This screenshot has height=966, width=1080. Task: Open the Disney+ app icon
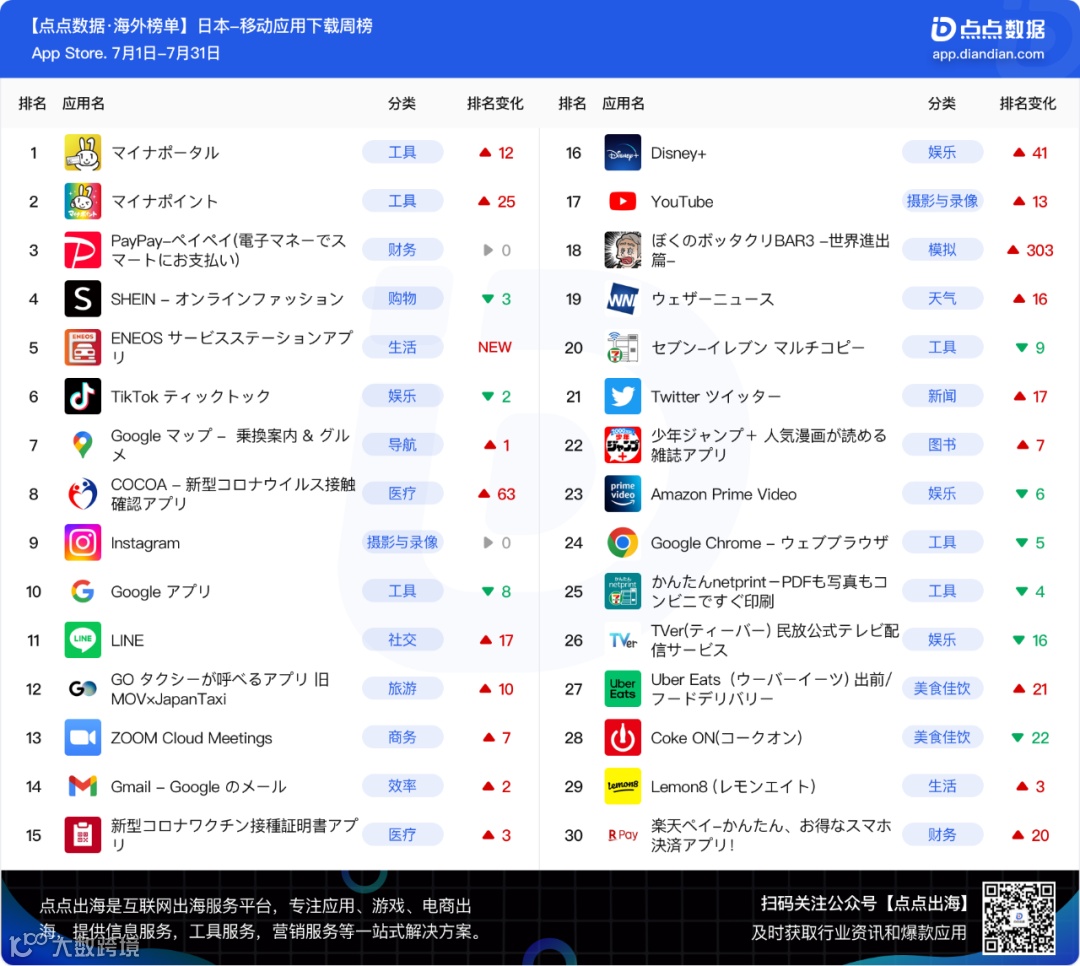click(x=623, y=152)
